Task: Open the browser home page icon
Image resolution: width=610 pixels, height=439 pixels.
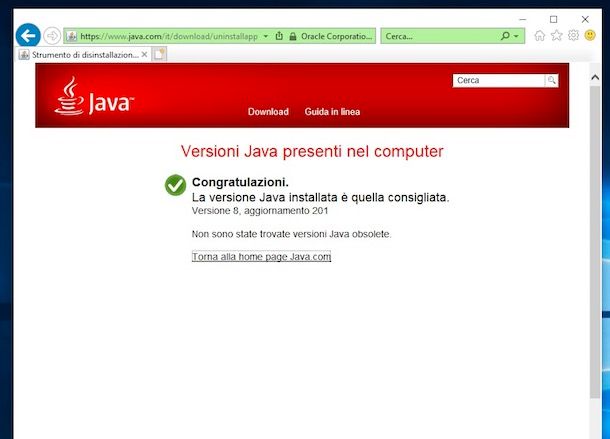Action: (x=540, y=36)
